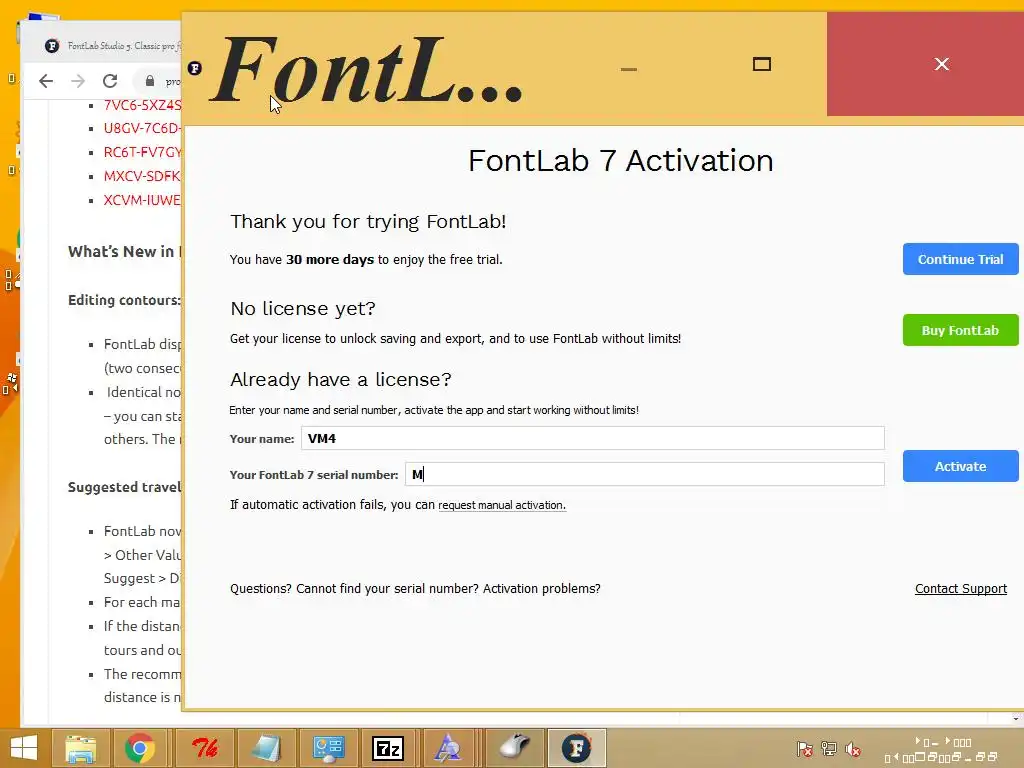This screenshot has width=1024, height=768.
Task: Close the FontLab activation window
Action: click(941, 64)
